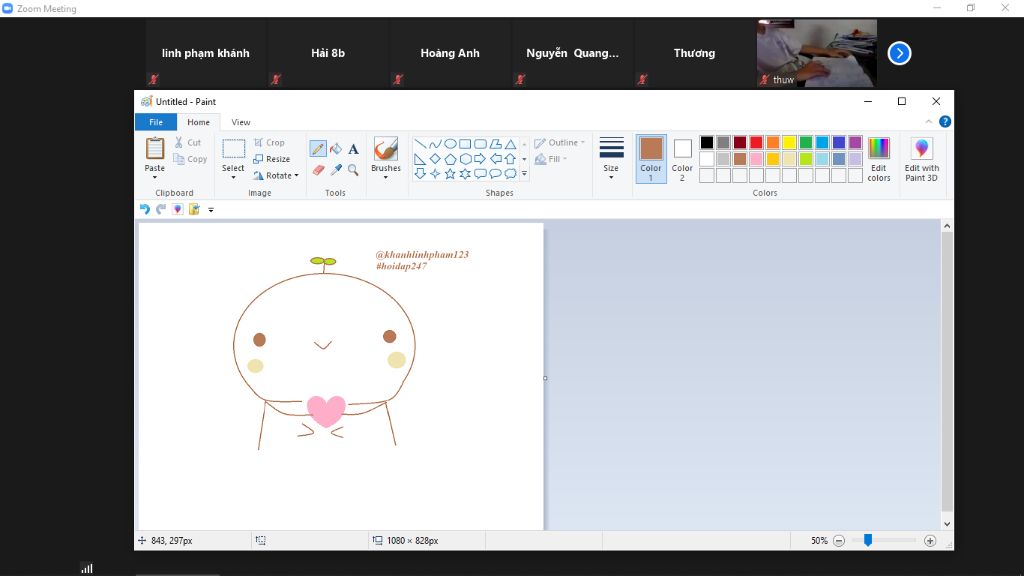Choose the Five-point star shape
The width and height of the screenshot is (1024, 576).
point(450,174)
